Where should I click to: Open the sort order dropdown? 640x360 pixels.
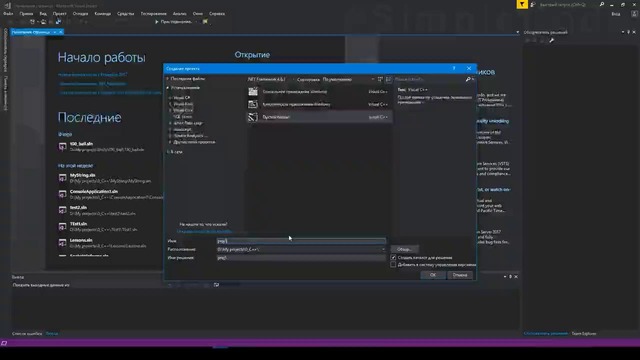[348, 79]
